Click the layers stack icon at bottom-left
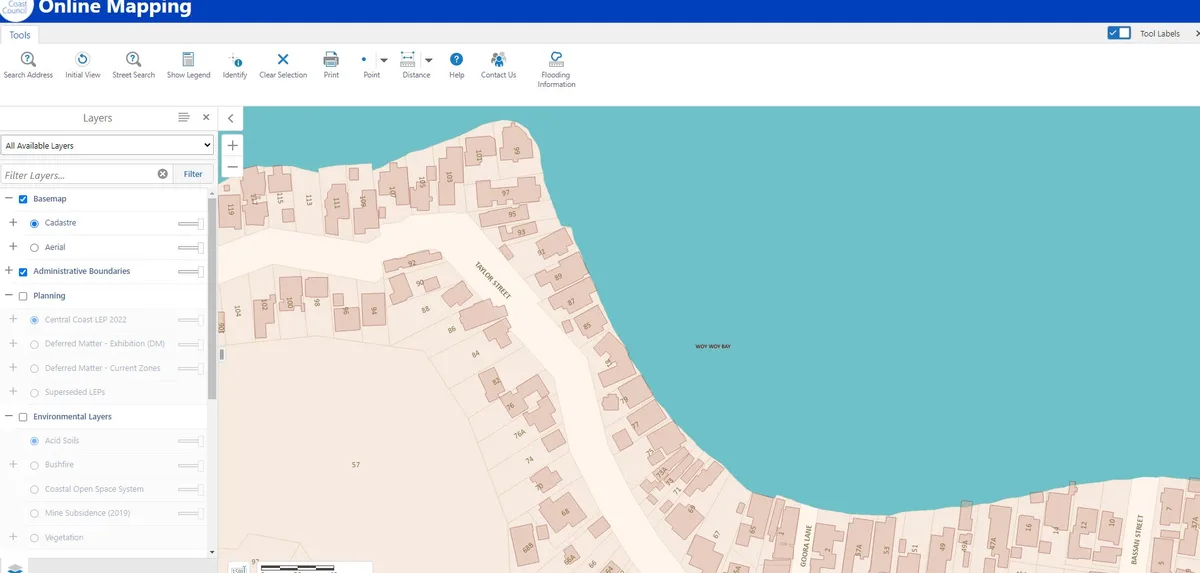 tap(15, 568)
